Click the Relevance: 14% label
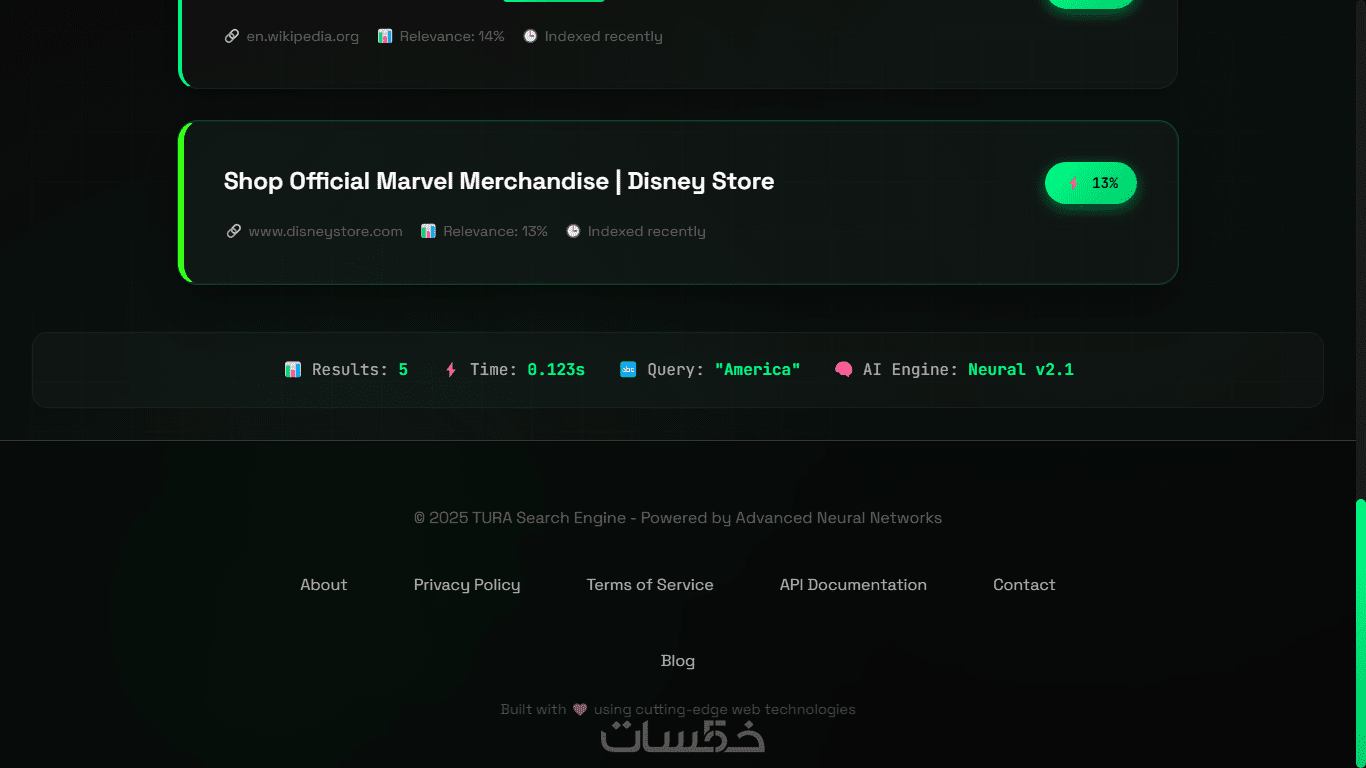This screenshot has height=768, width=1366. 452,36
